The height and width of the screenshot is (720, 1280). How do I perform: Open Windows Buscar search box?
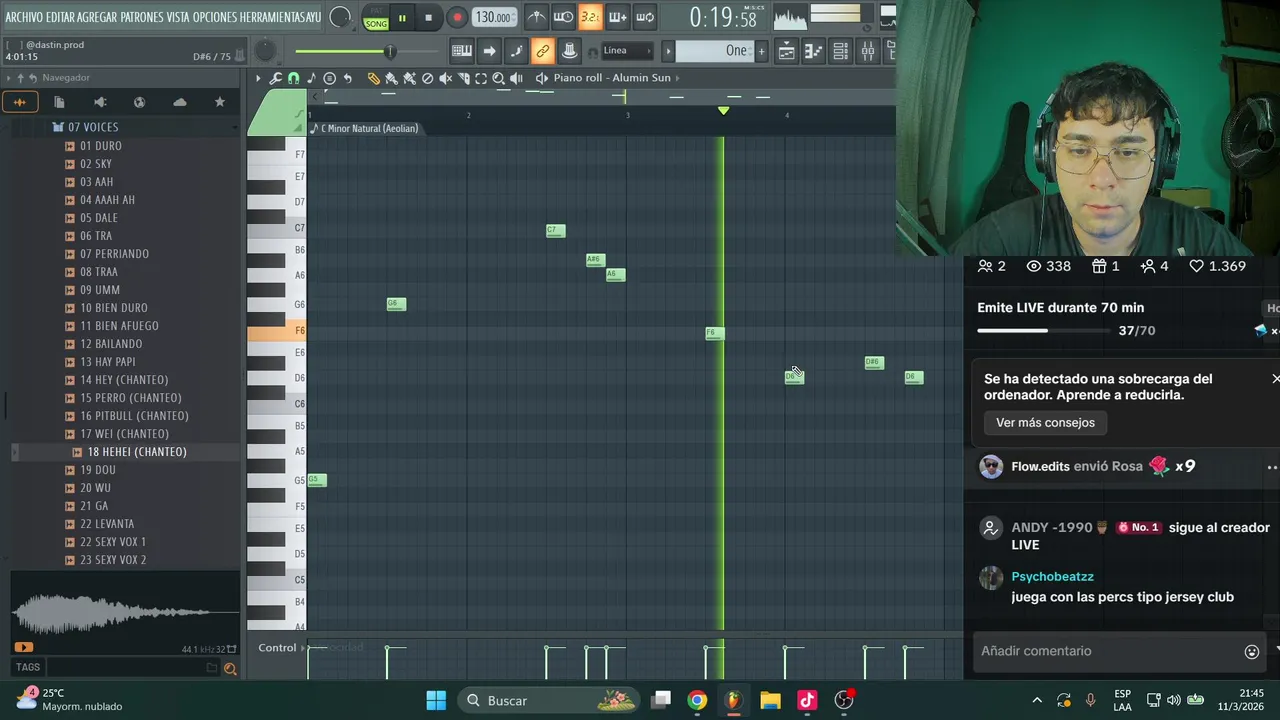[x=546, y=701]
